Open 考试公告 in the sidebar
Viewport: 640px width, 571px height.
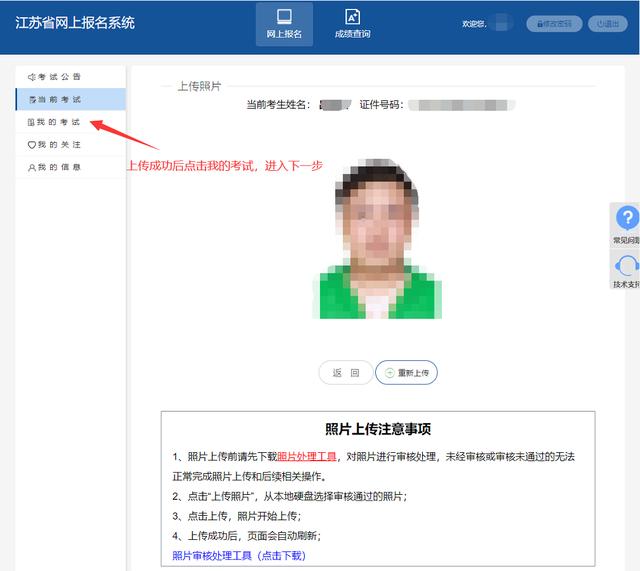[71, 77]
